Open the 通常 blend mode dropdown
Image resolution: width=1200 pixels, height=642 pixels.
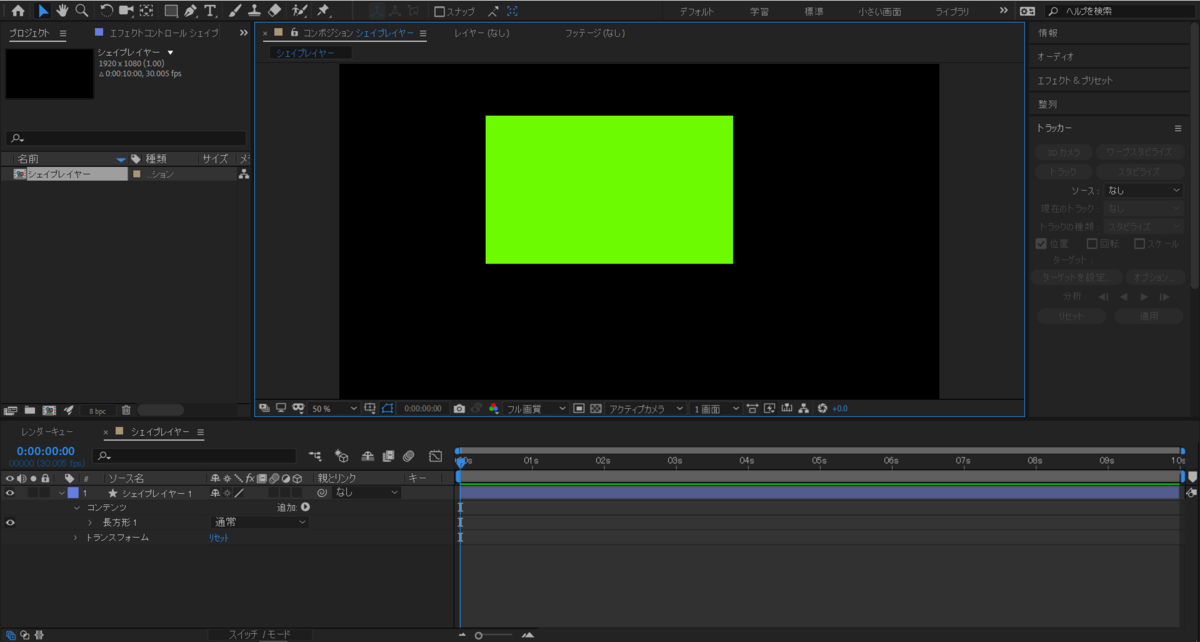tap(258, 522)
